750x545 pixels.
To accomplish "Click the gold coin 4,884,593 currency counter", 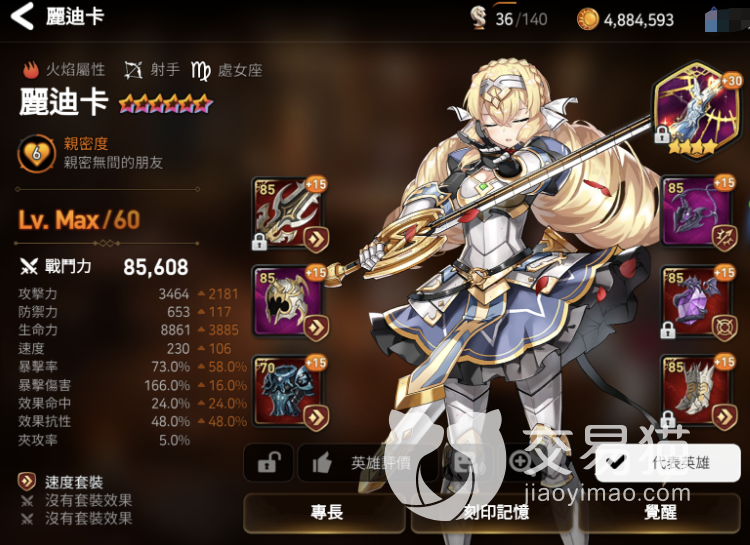I will coord(625,20).
